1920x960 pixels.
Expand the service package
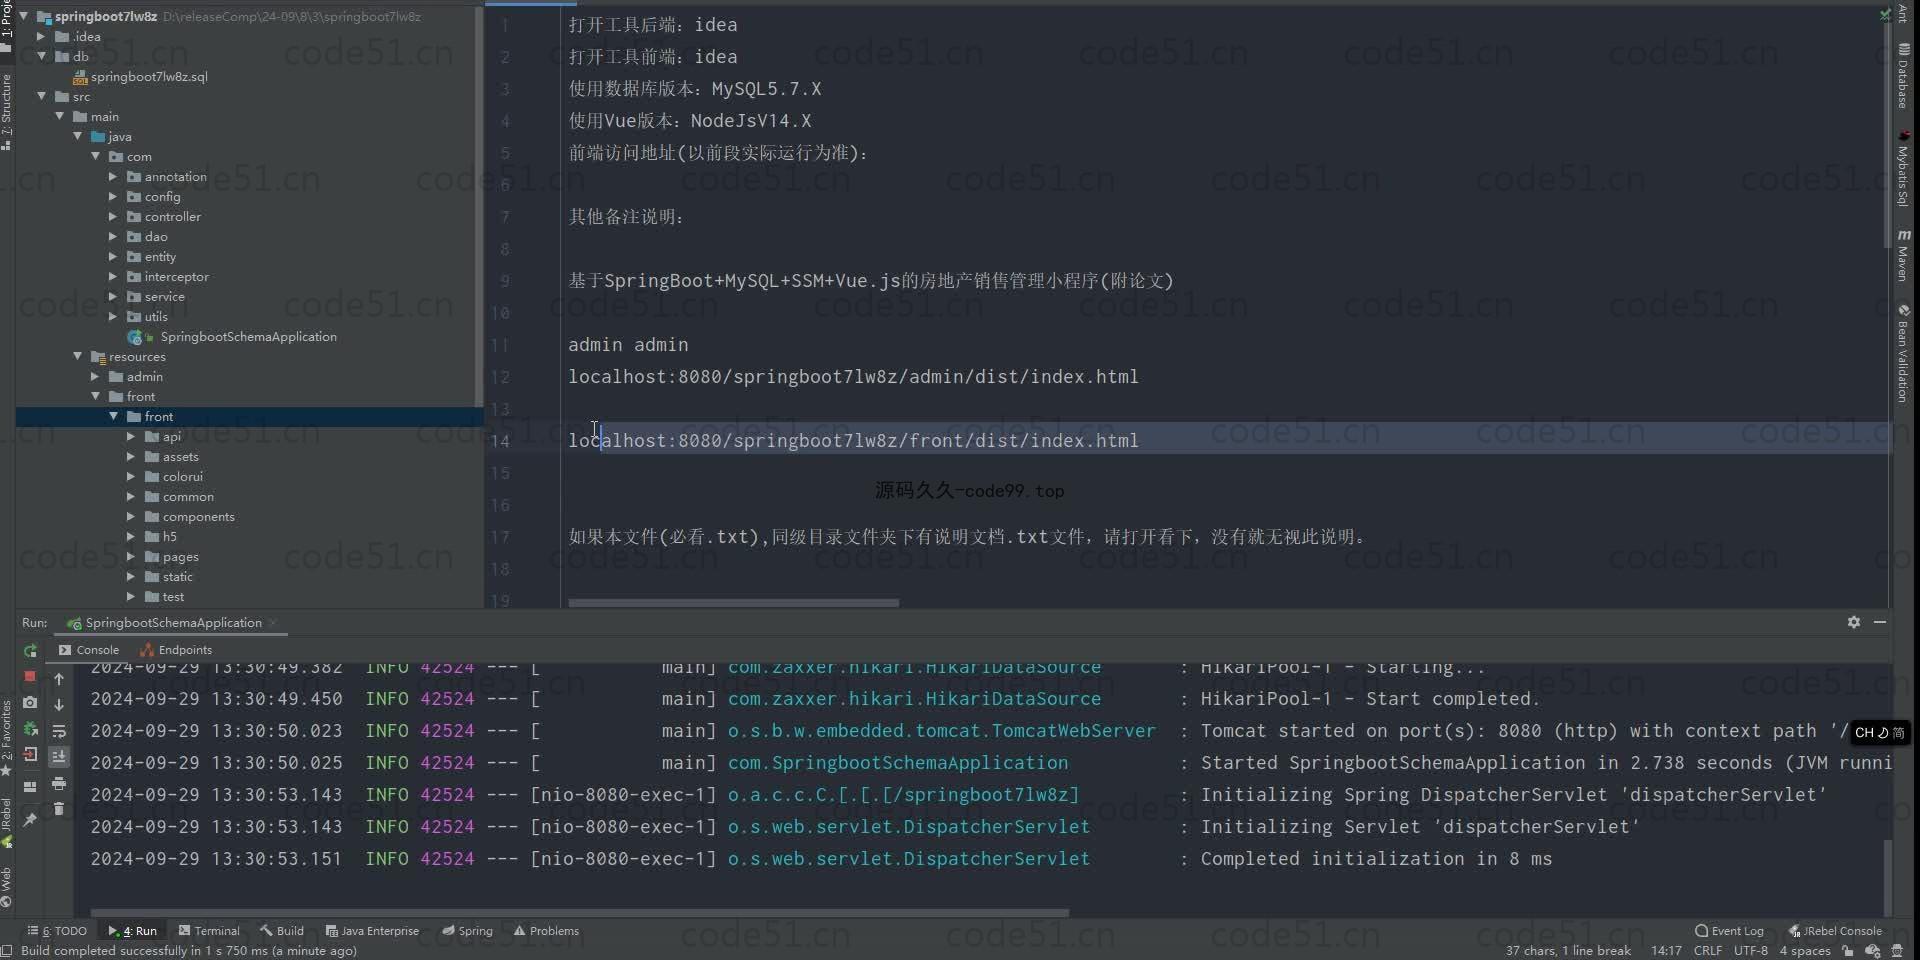click(x=113, y=296)
